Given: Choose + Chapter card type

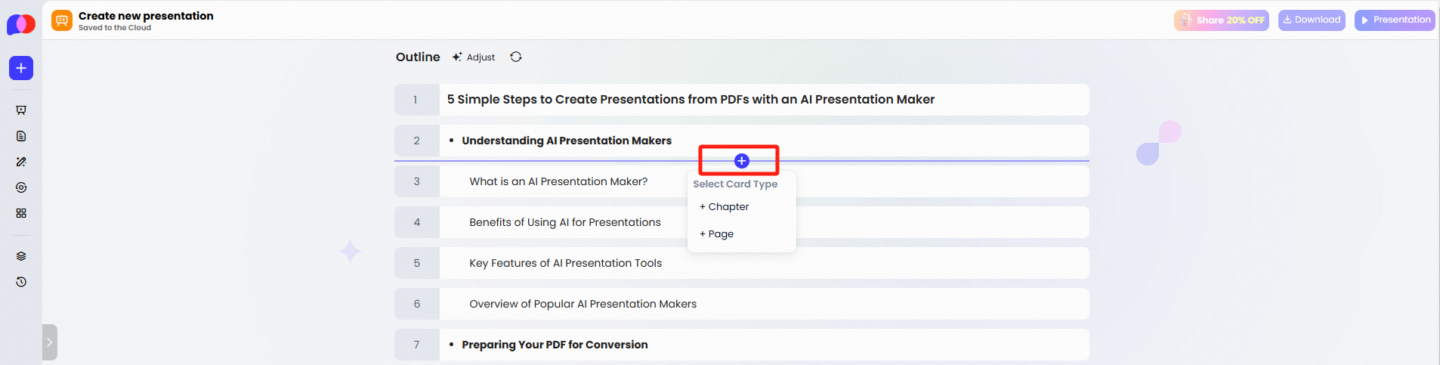Looking at the screenshot, I should pyautogui.click(x=725, y=207).
